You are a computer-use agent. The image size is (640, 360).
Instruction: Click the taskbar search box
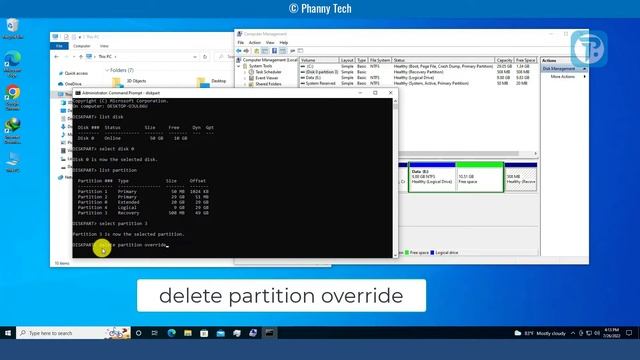[x=73, y=333]
